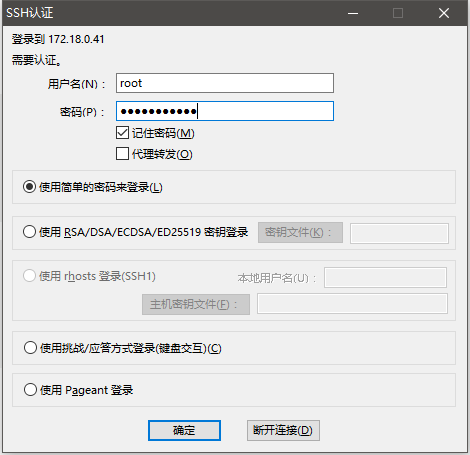
Task: Click the 断开连接(D) button
Action: [283, 430]
